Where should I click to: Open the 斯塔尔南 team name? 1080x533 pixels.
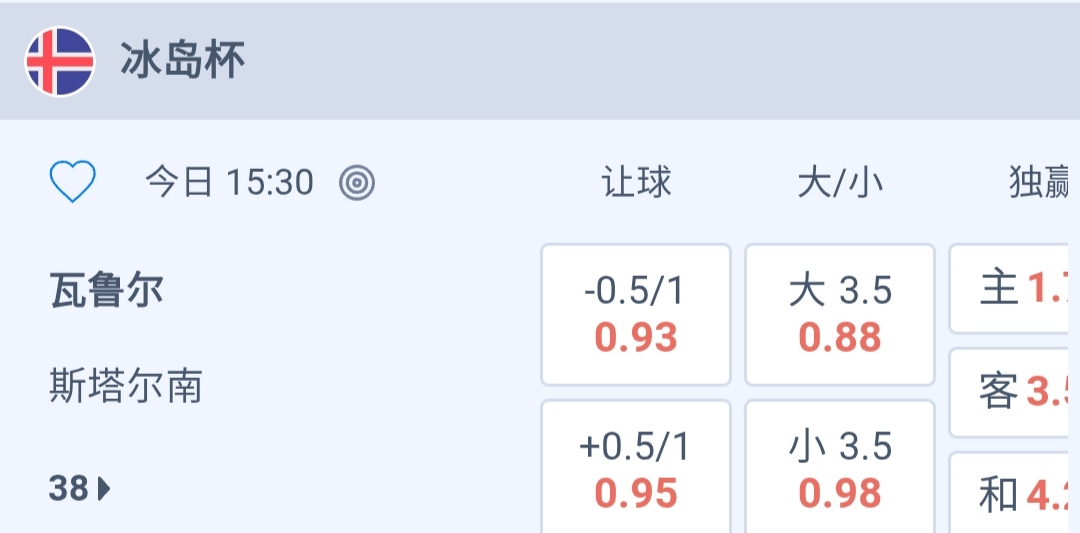pyautogui.click(x=126, y=385)
